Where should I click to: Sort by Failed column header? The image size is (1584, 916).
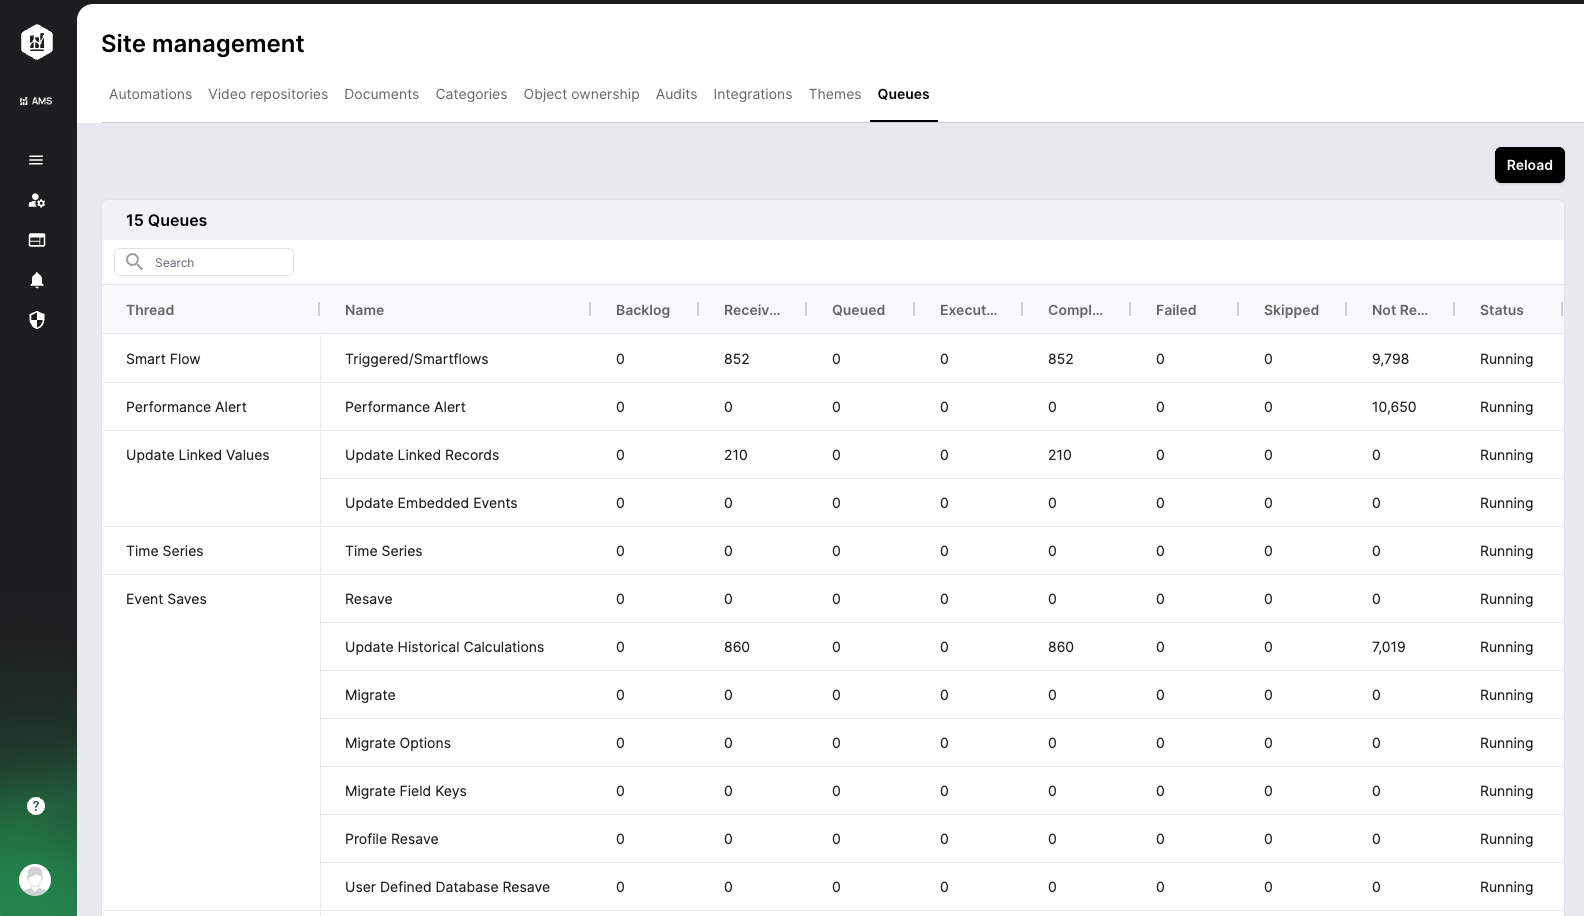(x=1176, y=310)
